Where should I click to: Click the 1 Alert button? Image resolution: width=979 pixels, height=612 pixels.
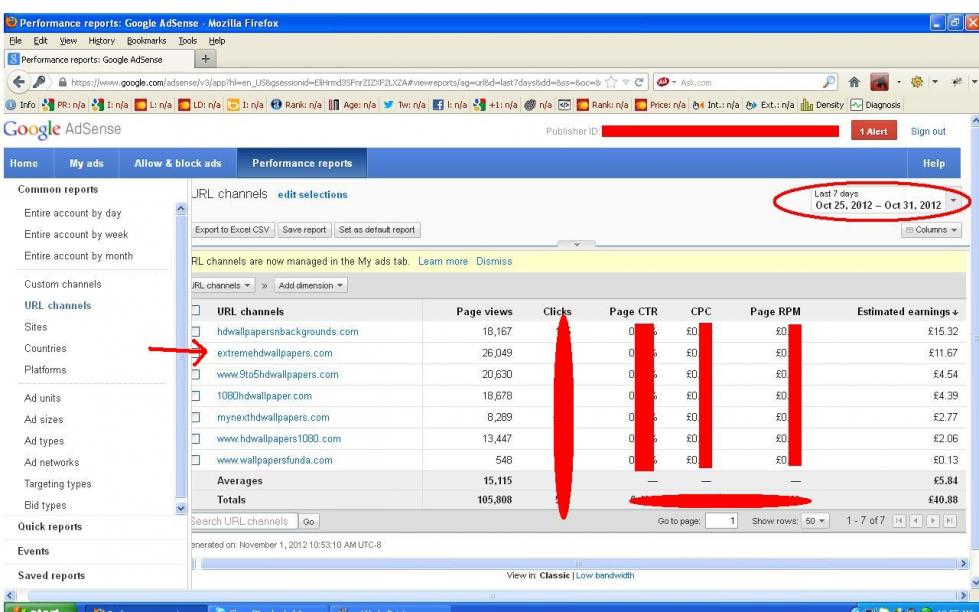(x=873, y=131)
